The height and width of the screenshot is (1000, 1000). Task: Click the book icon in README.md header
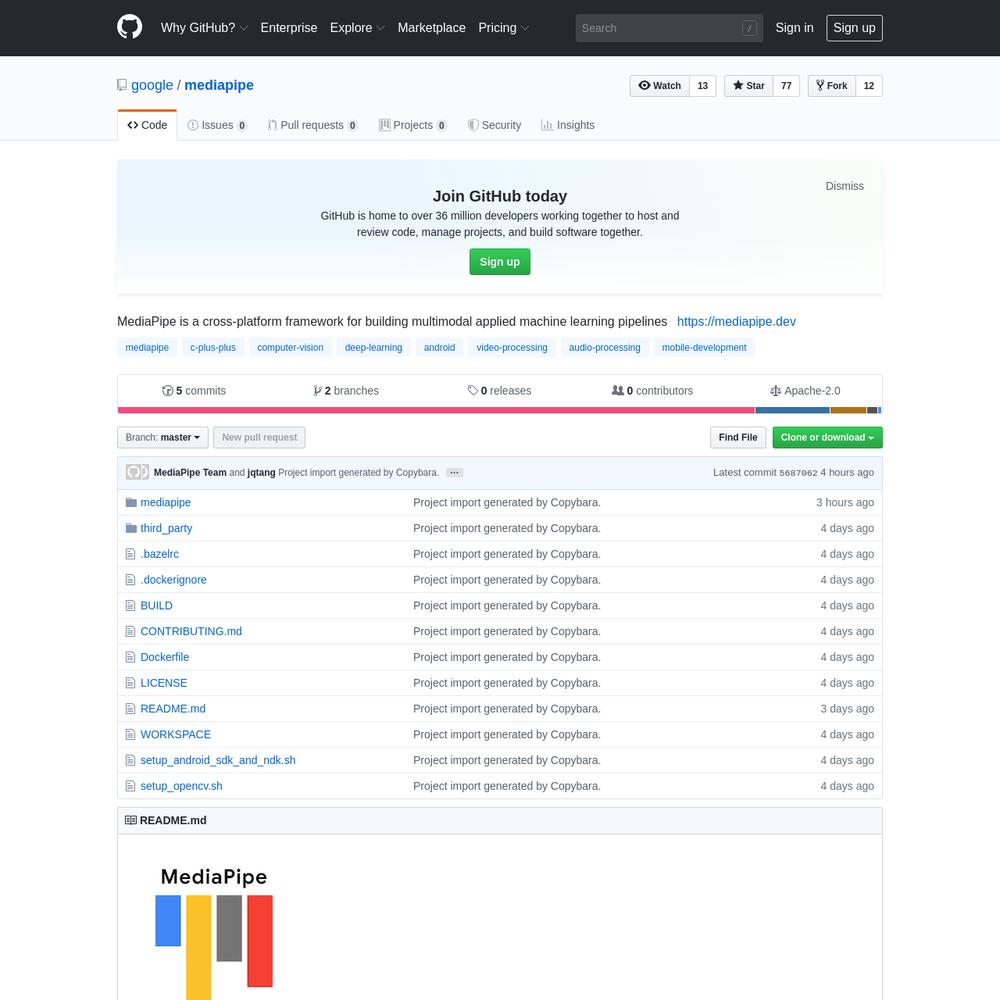pyautogui.click(x=131, y=820)
